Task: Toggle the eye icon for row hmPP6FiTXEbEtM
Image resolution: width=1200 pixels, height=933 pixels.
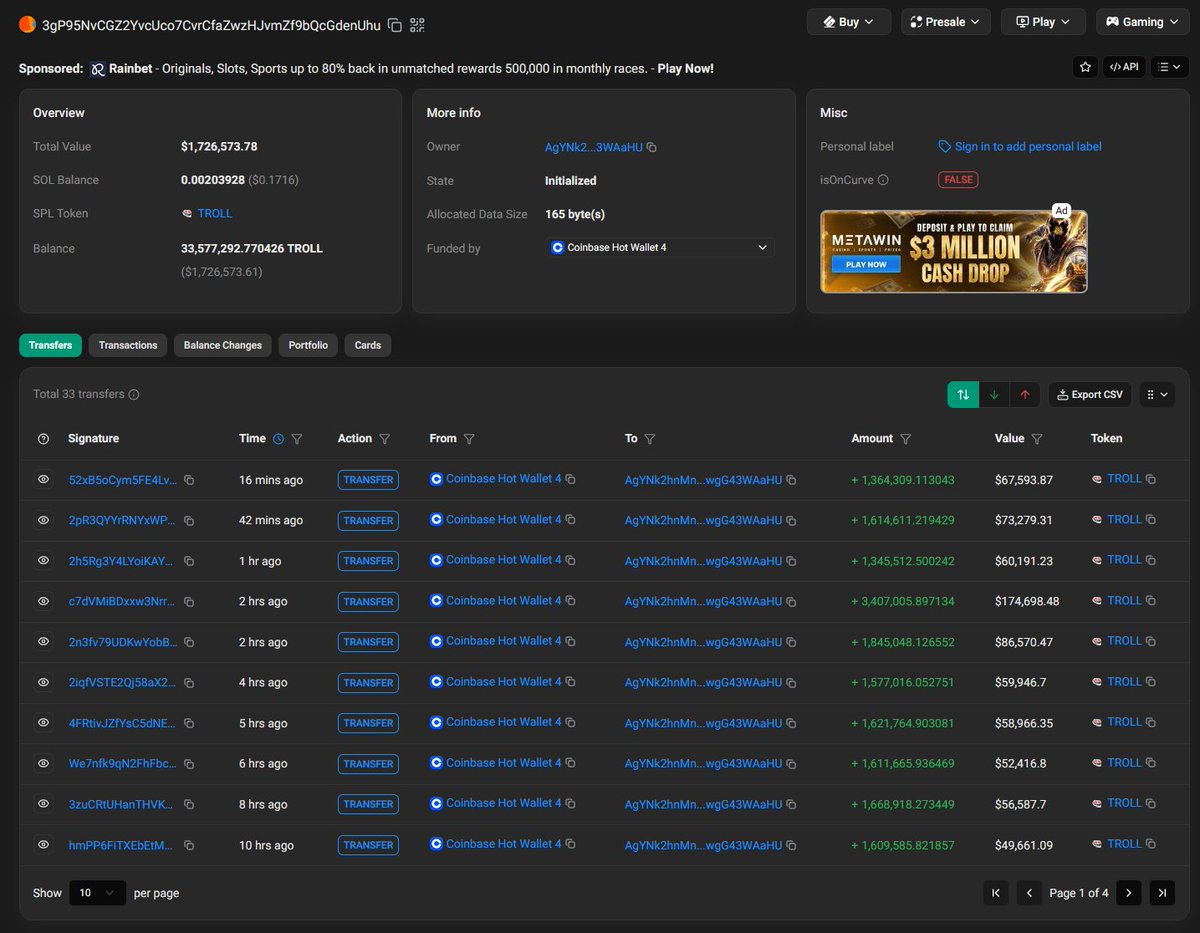Action: click(43, 845)
